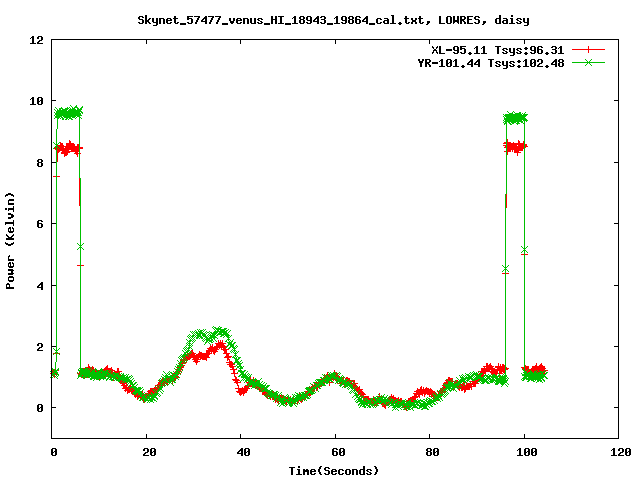Click the 0 tick label on Power axis
The image size is (640, 480).
tap(40, 408)
